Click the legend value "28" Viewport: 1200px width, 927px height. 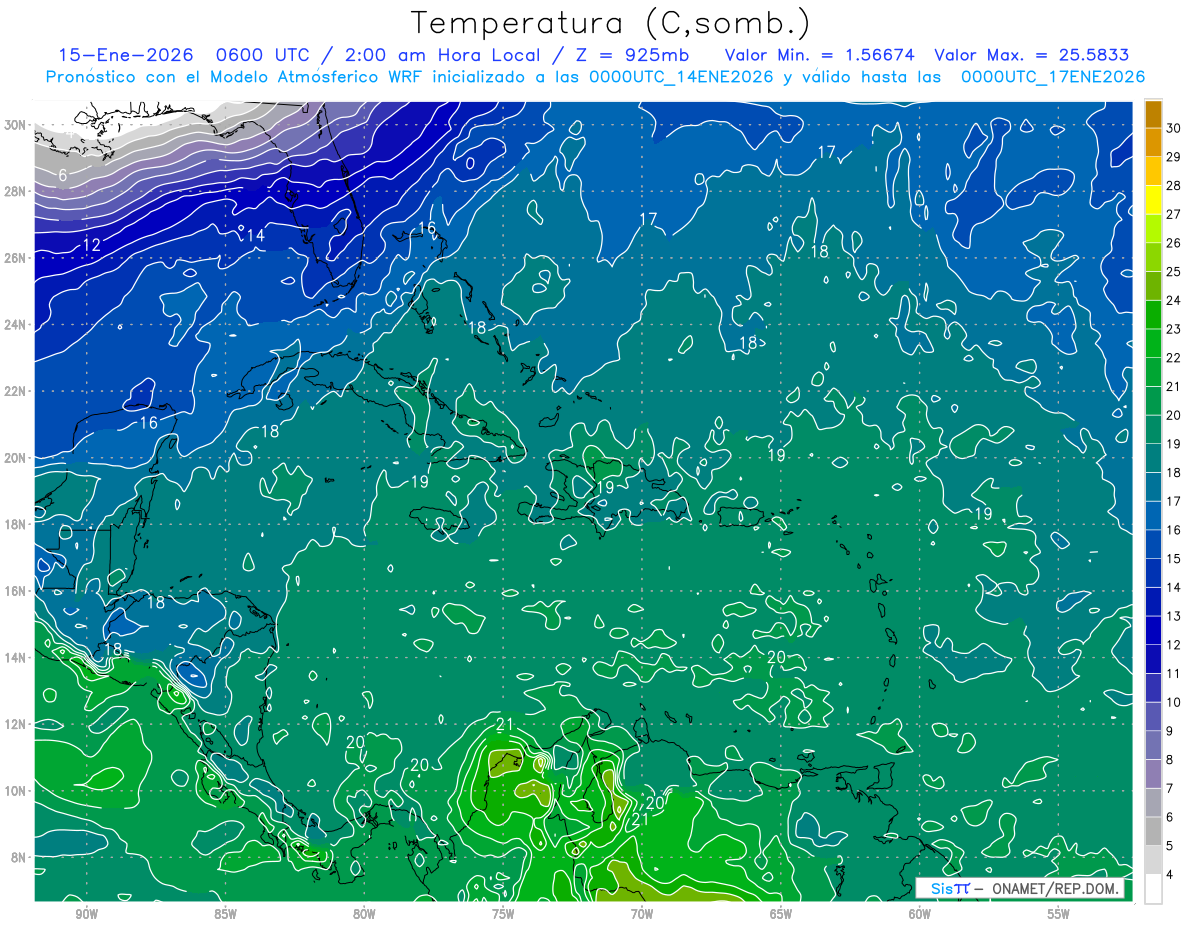click(x=1174, y=186)
